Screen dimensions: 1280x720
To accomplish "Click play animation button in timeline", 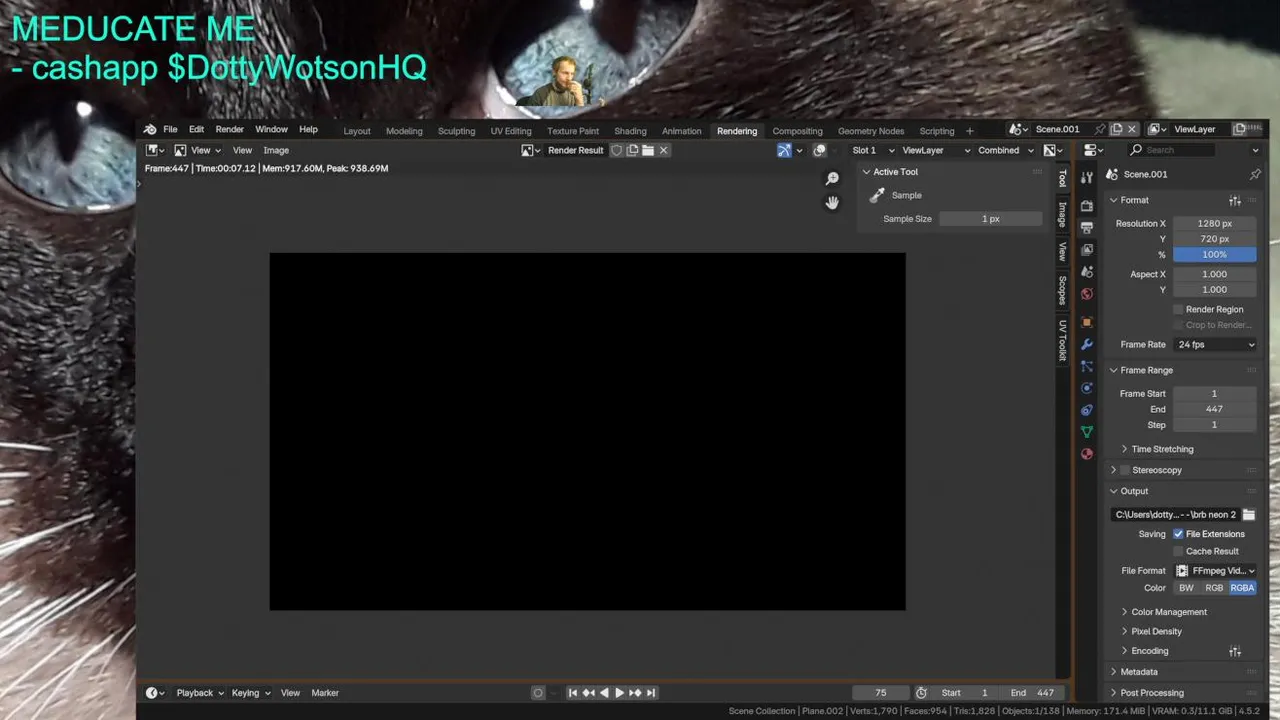I will [619, 693].
